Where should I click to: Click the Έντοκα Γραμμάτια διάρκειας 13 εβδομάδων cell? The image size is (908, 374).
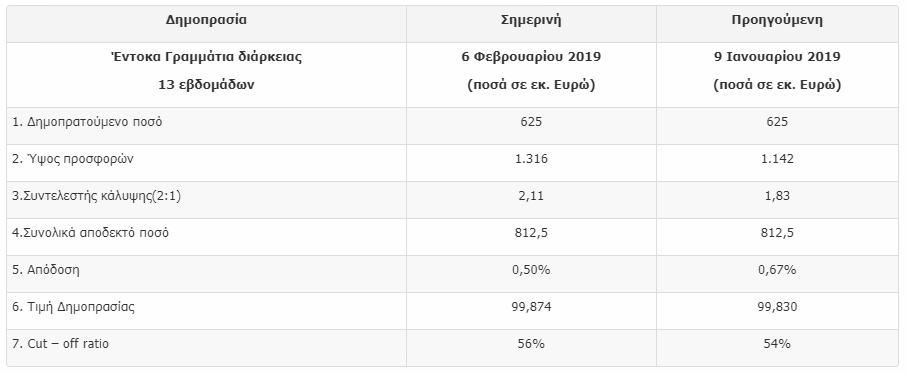point(206,71)
